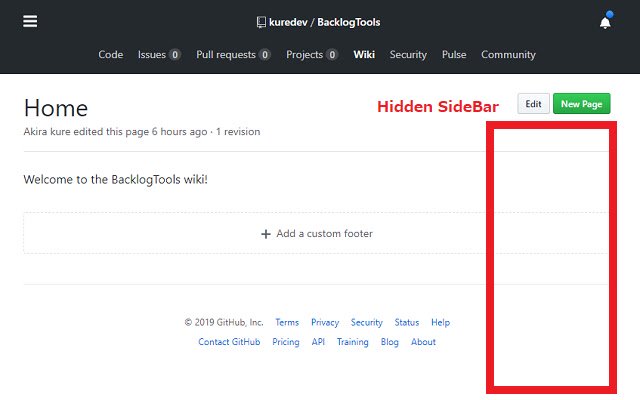
Task: Click the Projects count badge
Action: click(332, 55)
